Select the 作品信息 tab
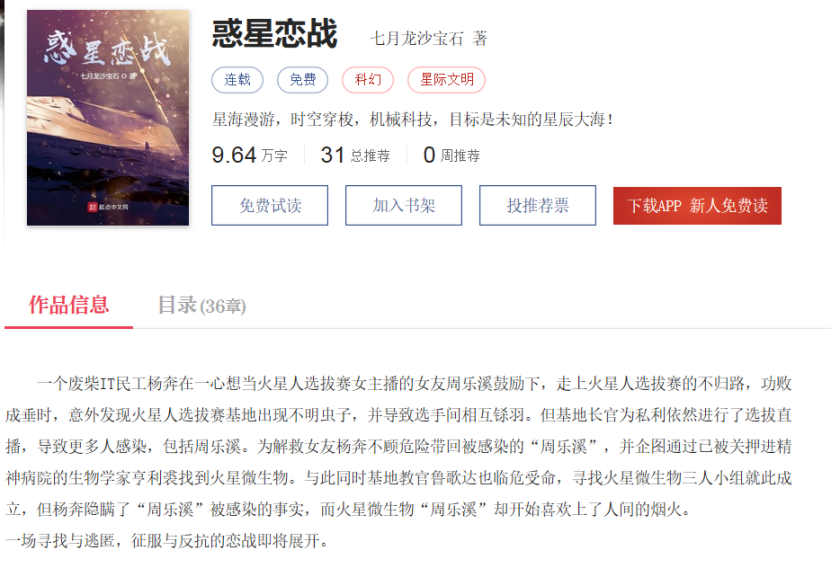 click(69, 305)
